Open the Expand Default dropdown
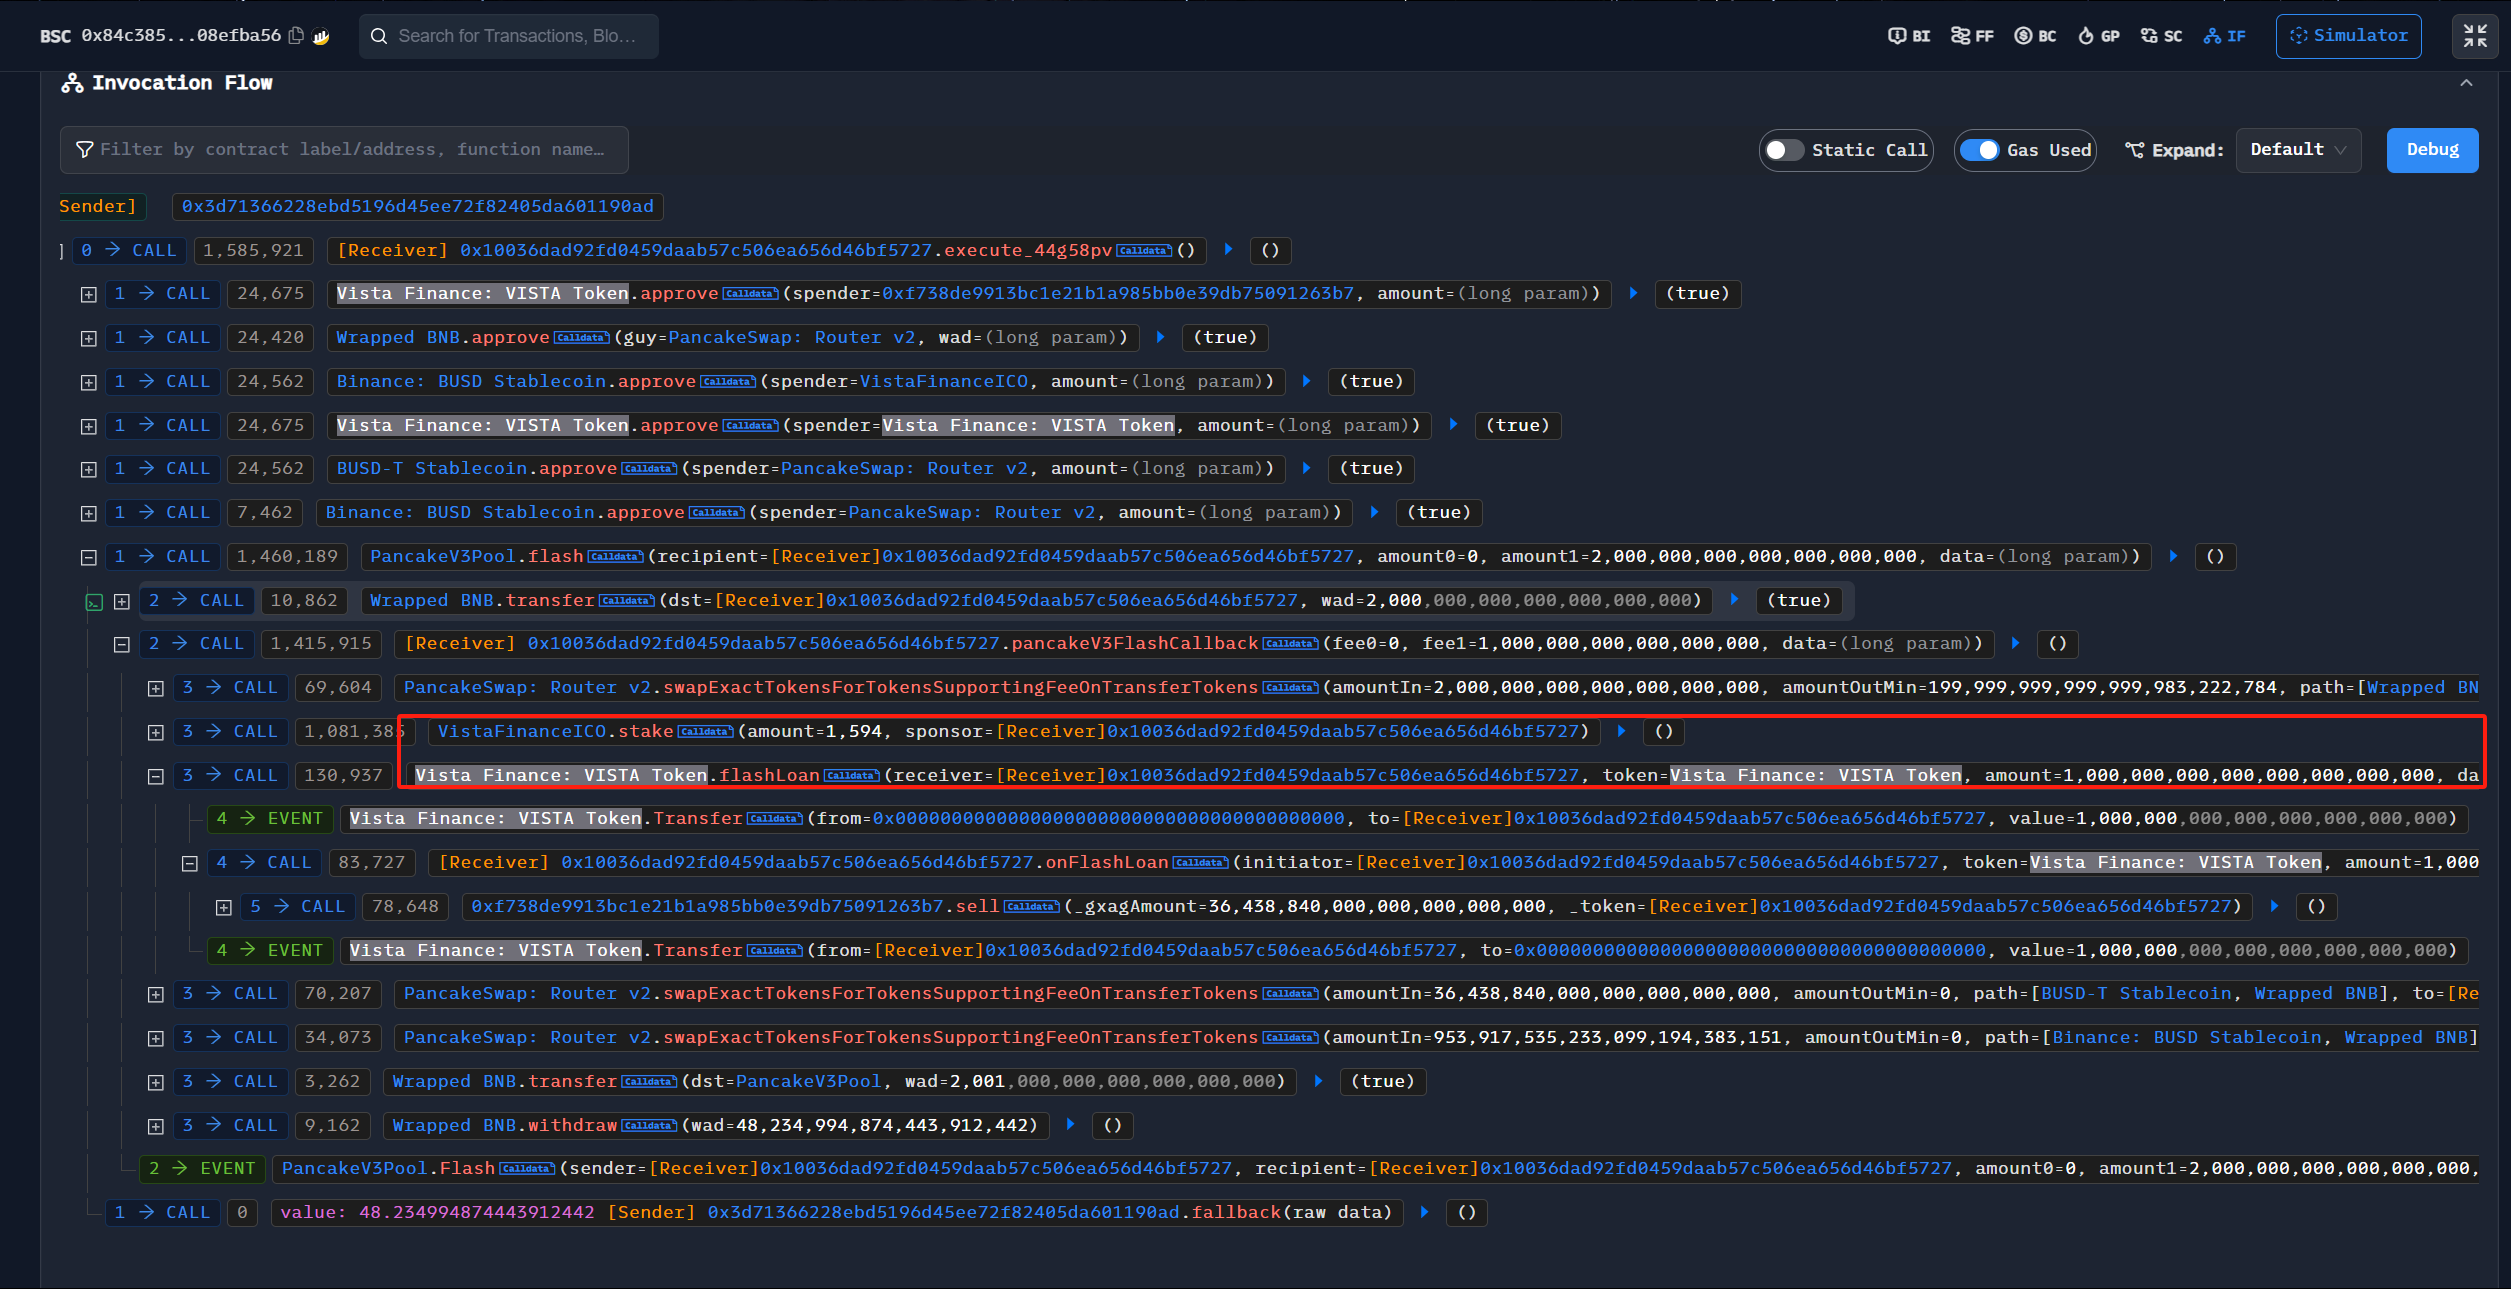 coord(2297,150)
